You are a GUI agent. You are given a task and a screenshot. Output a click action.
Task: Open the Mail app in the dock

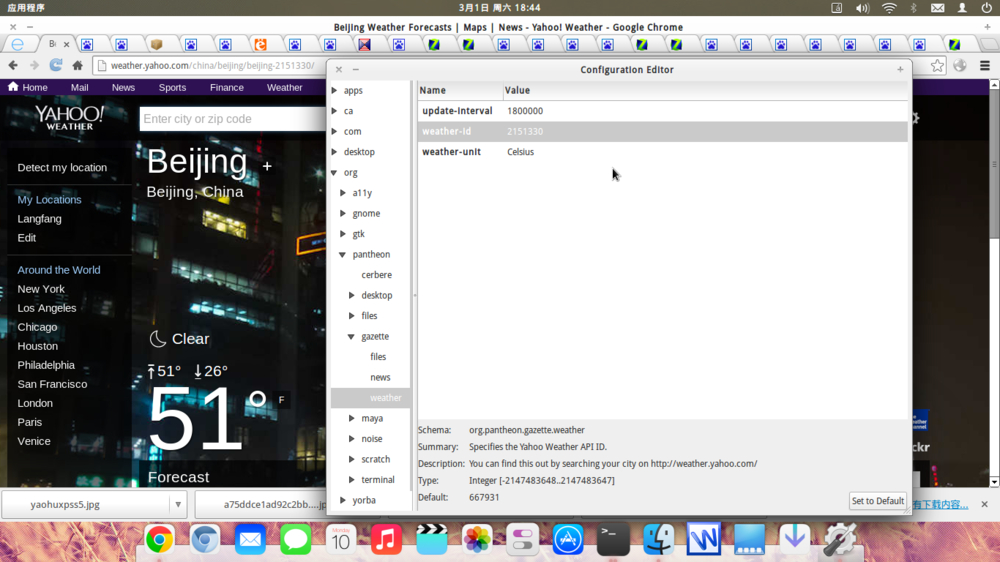[250, 540]
